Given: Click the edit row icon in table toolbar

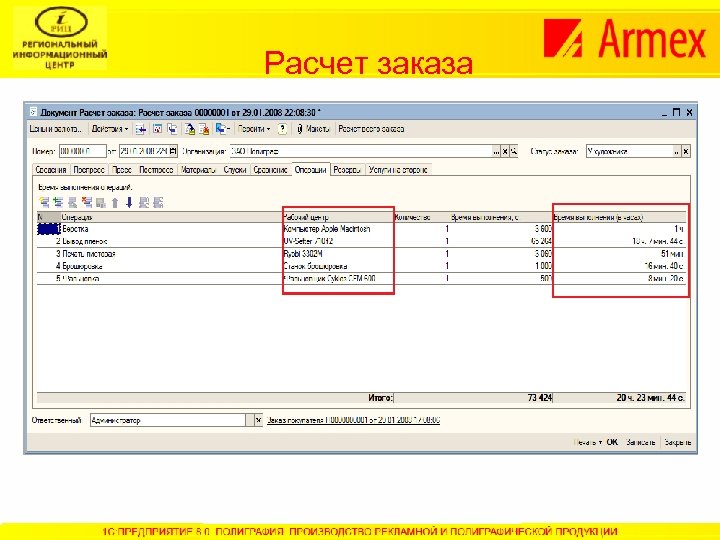Looking at the screenshot, I should point(73,202).
